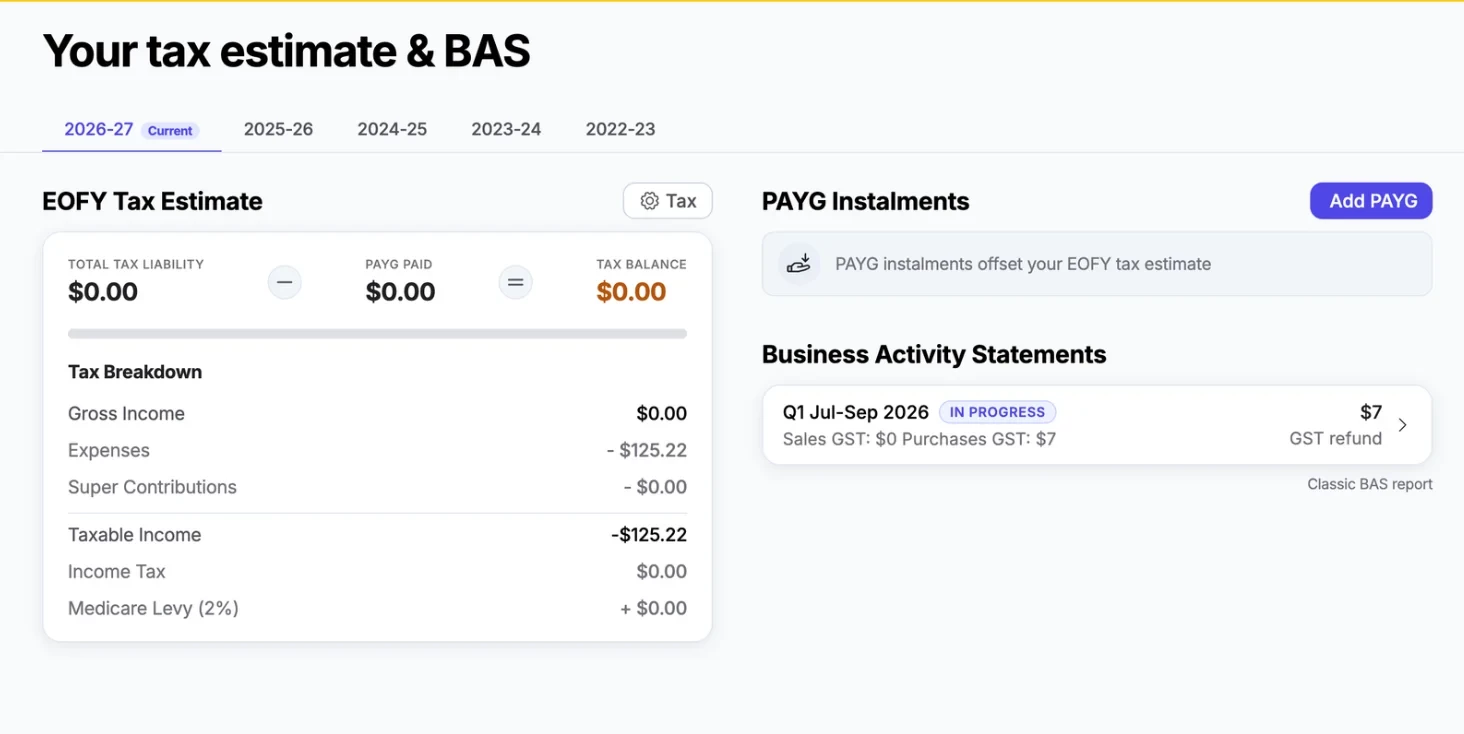Click the Add PAYG button
This screenshot has height=734, width=1464.
(x=1371, y=201)
